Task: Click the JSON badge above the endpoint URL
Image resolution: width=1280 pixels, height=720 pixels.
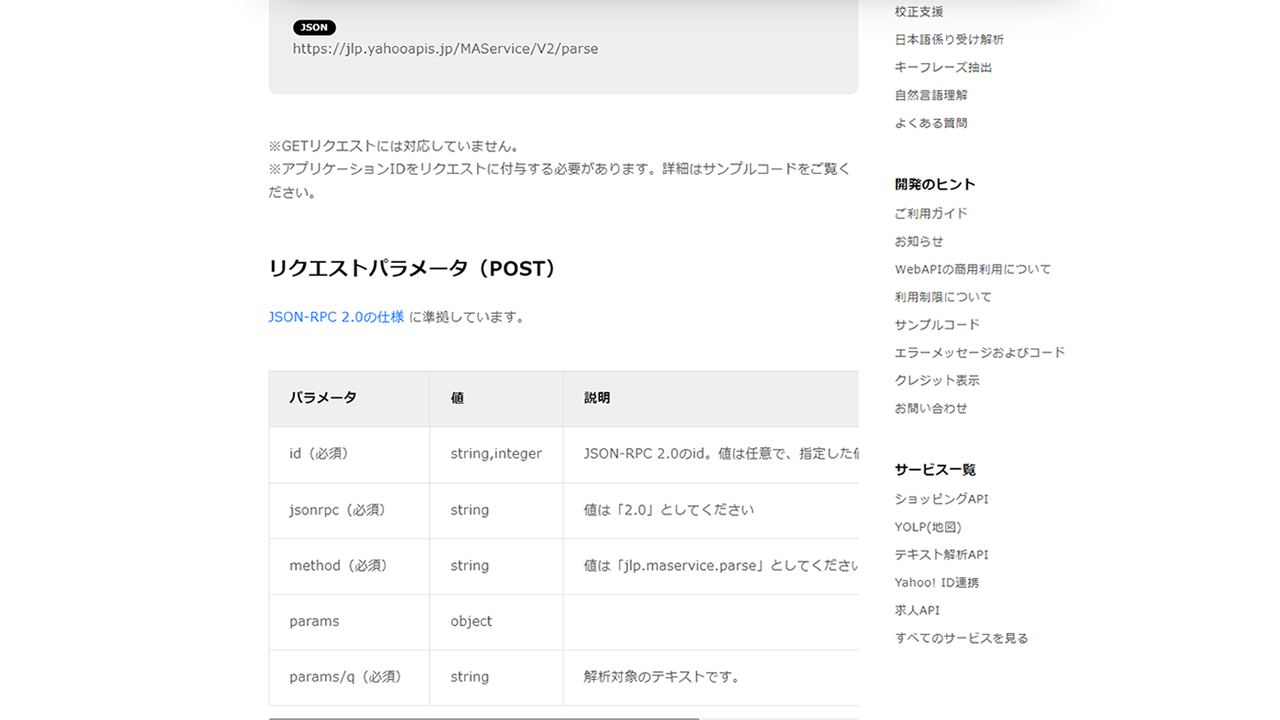Action: point(313,27)
